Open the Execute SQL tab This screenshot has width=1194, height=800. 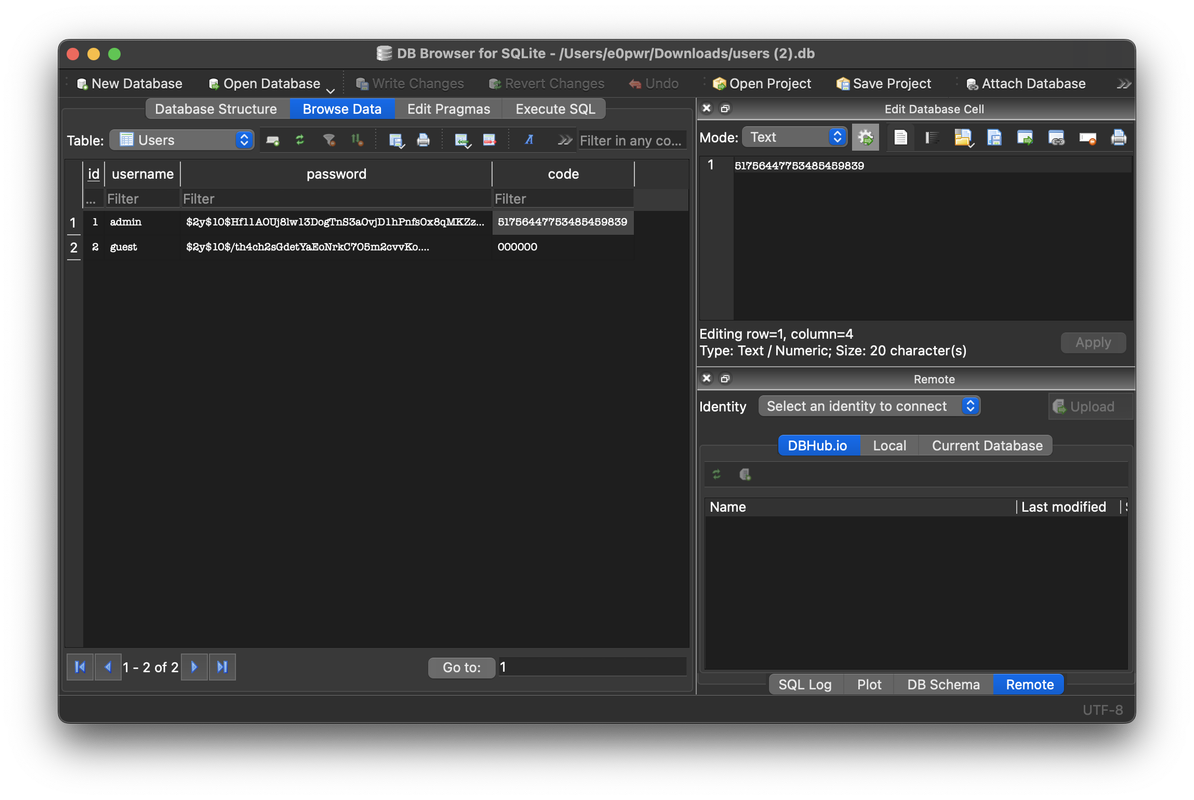pos(555,109)
